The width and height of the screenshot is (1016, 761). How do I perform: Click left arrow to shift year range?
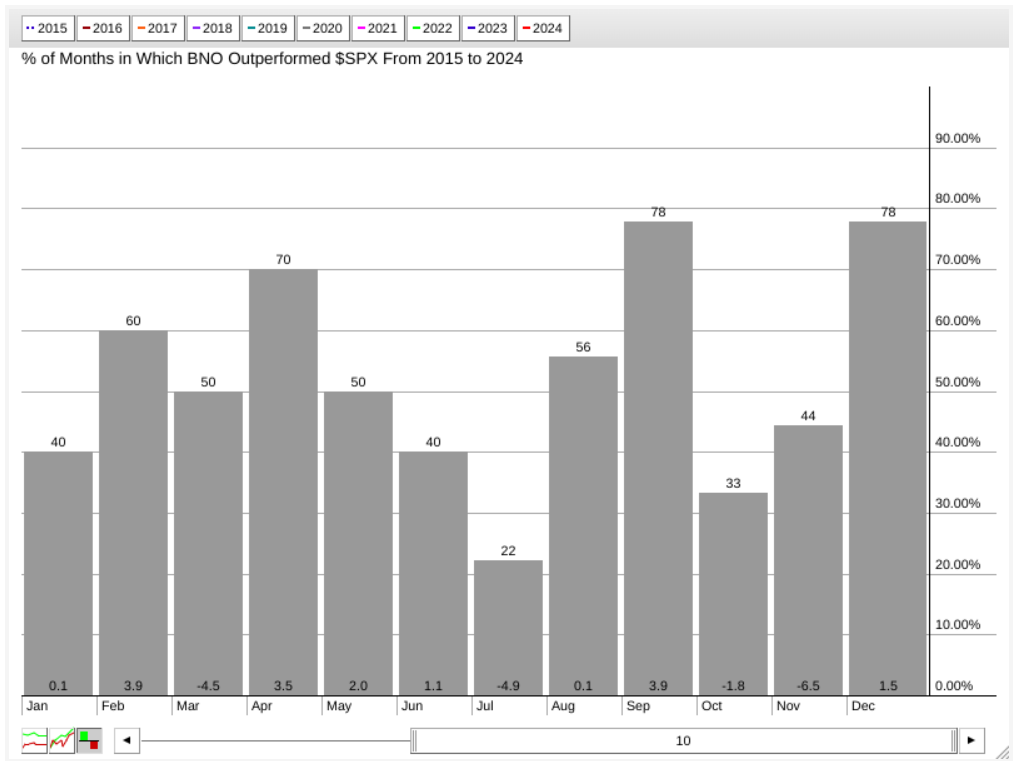point(126,741)
